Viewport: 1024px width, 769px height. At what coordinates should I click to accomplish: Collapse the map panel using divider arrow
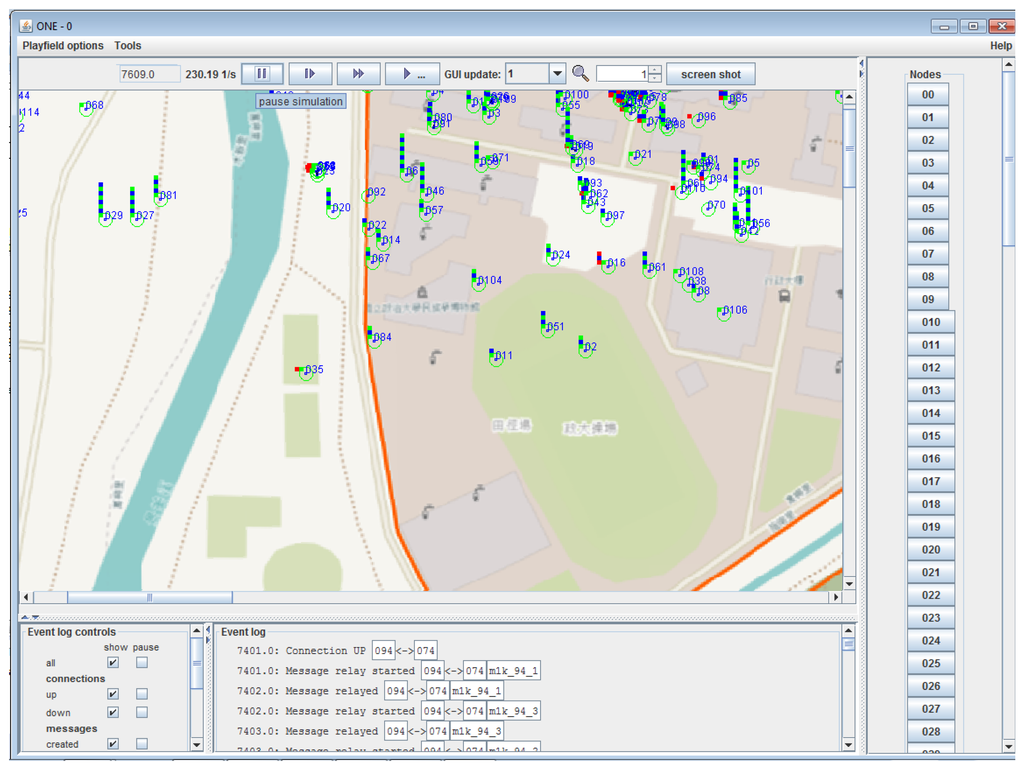click(x=24, y=617)
